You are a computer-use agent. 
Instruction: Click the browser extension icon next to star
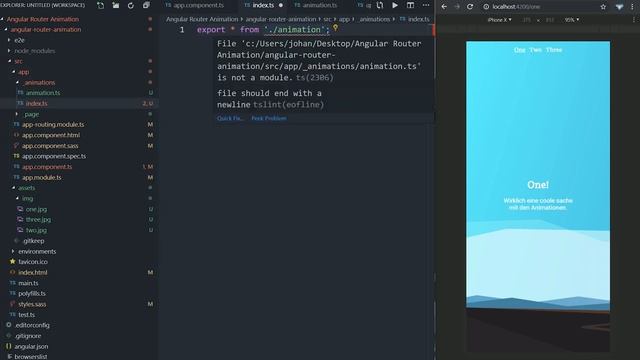pyautogui.click(x=619, y=7)
